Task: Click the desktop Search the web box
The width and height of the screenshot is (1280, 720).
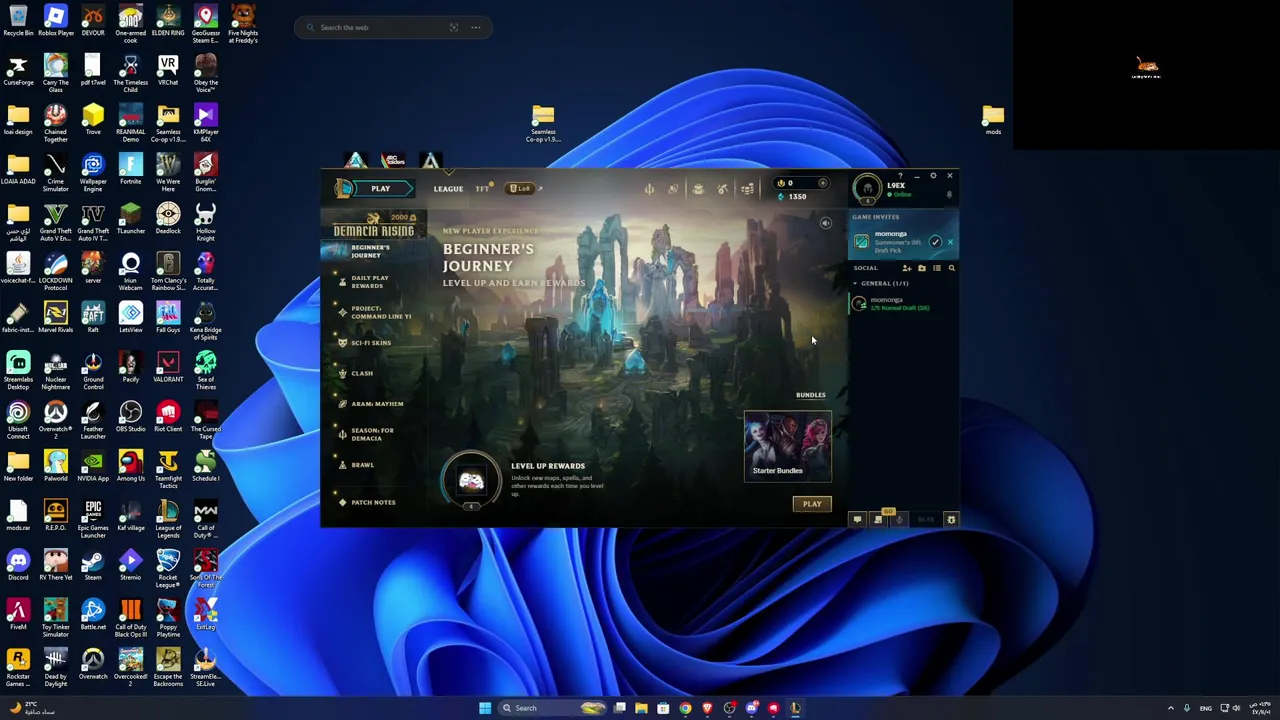Action: [393, 27]
